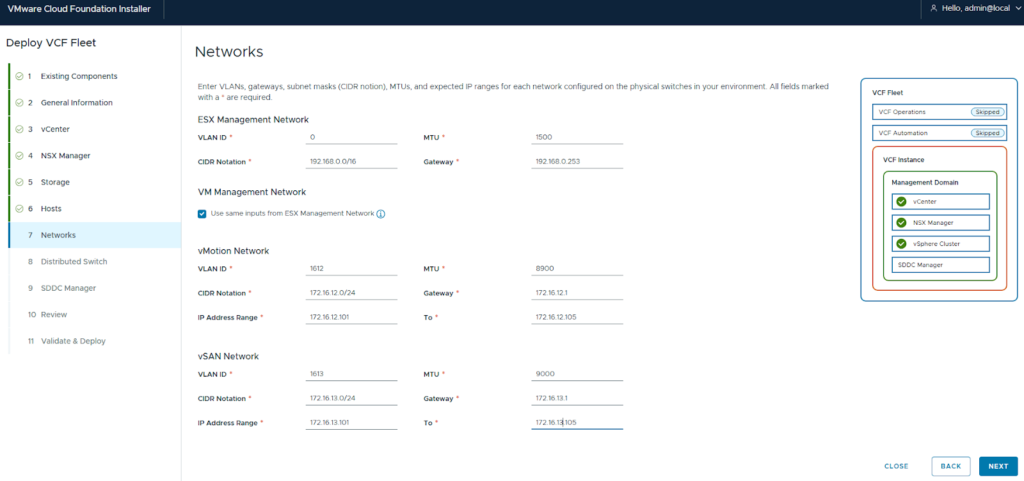Click green checkmark icon beside NSX Manager in diagram
This screenshot has width=1024, height=481.
click(902, 223)
